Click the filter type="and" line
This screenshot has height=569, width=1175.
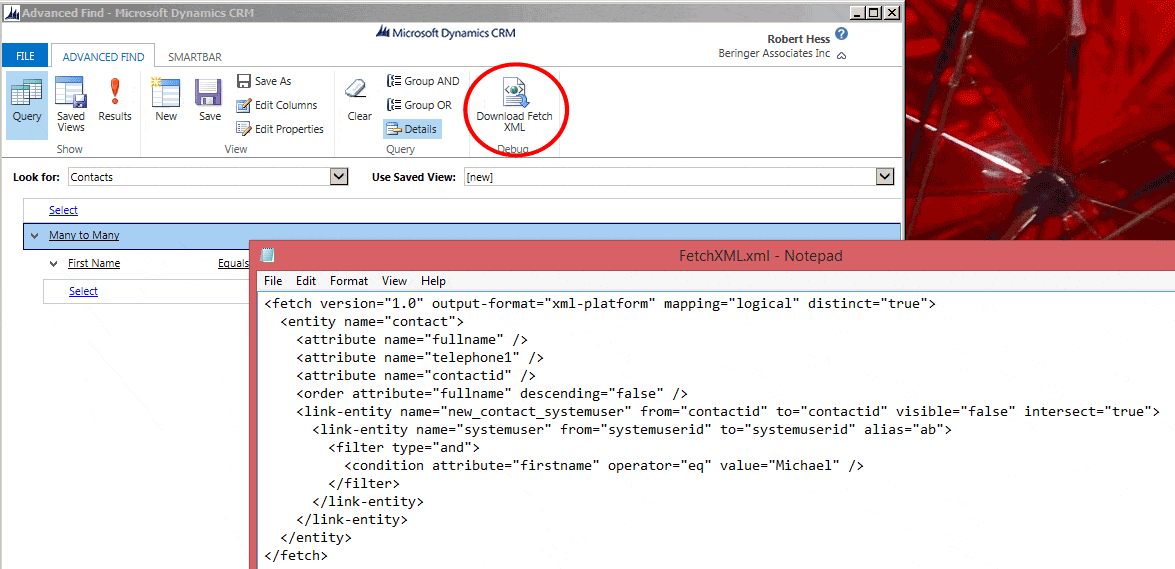(x=404, y=448)
